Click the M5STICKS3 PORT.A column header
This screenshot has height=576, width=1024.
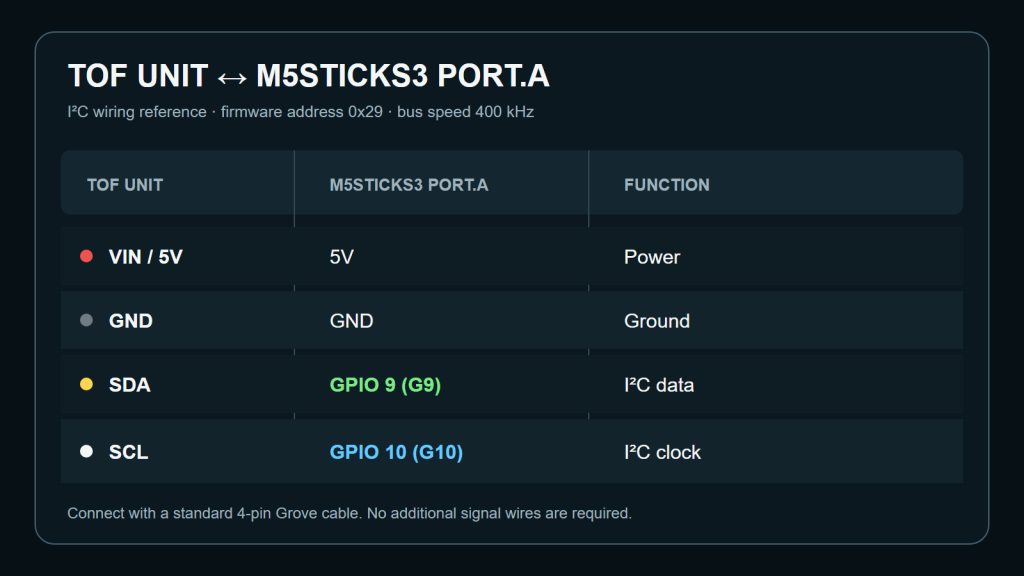point(409,185)
